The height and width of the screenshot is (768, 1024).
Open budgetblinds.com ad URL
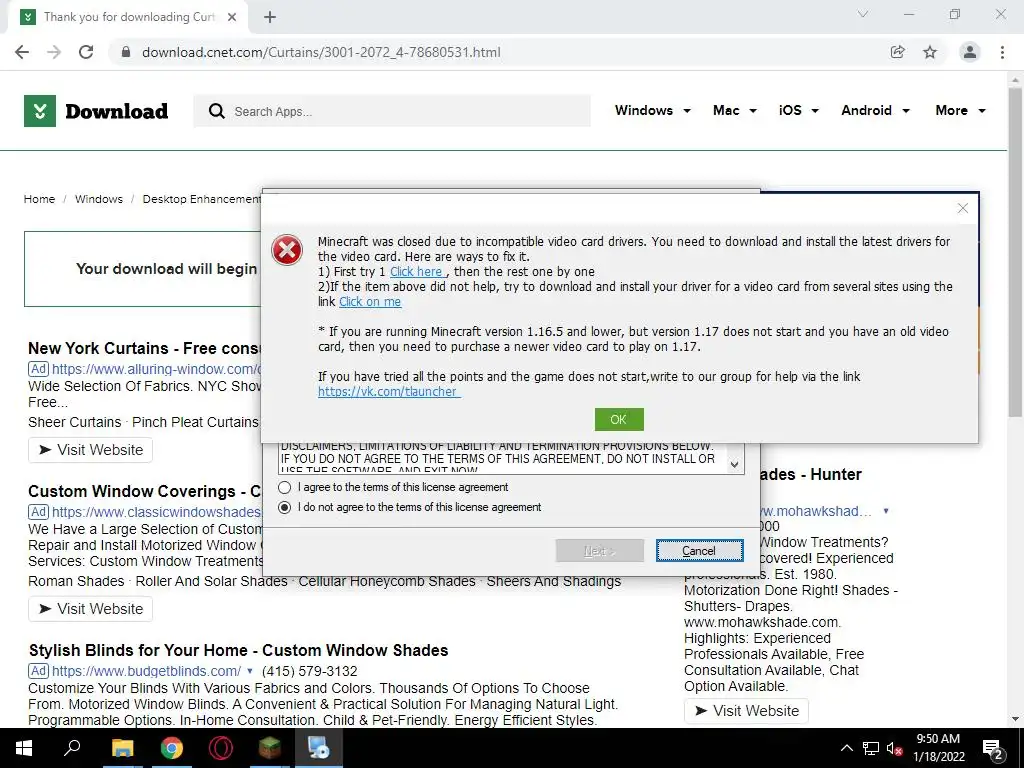[x=146, y=671]
